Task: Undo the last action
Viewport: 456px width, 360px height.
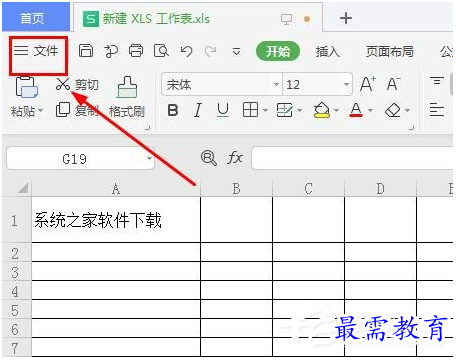Action: (x=186, y=51)
